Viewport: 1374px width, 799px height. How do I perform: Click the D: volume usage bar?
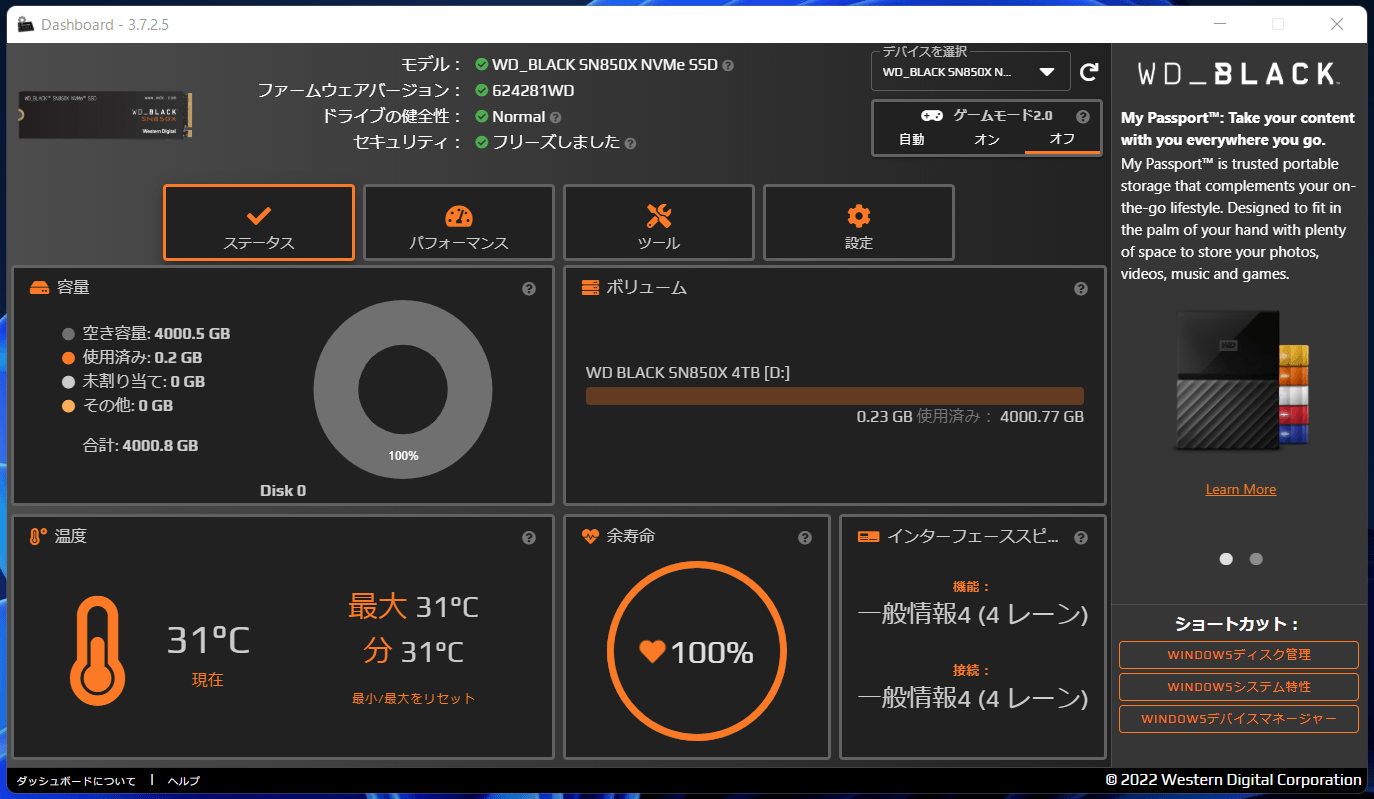coord(835,396)
